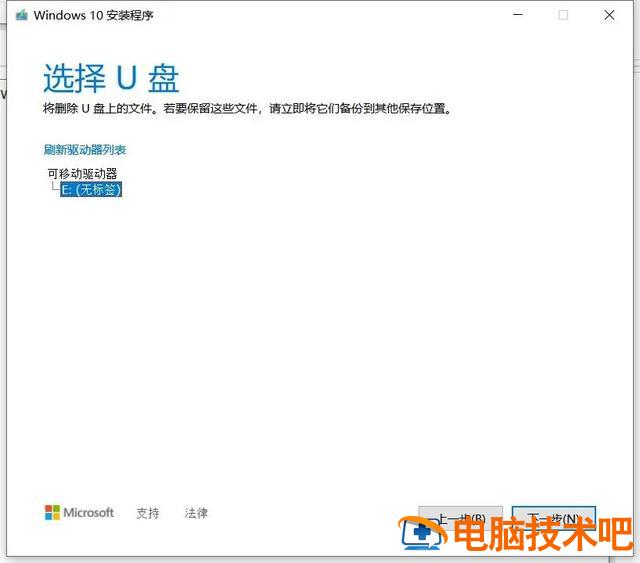Minimize the Windows 10 安装程序 window
The height and width of the screenshot is (563, 640).
point(518,15)
